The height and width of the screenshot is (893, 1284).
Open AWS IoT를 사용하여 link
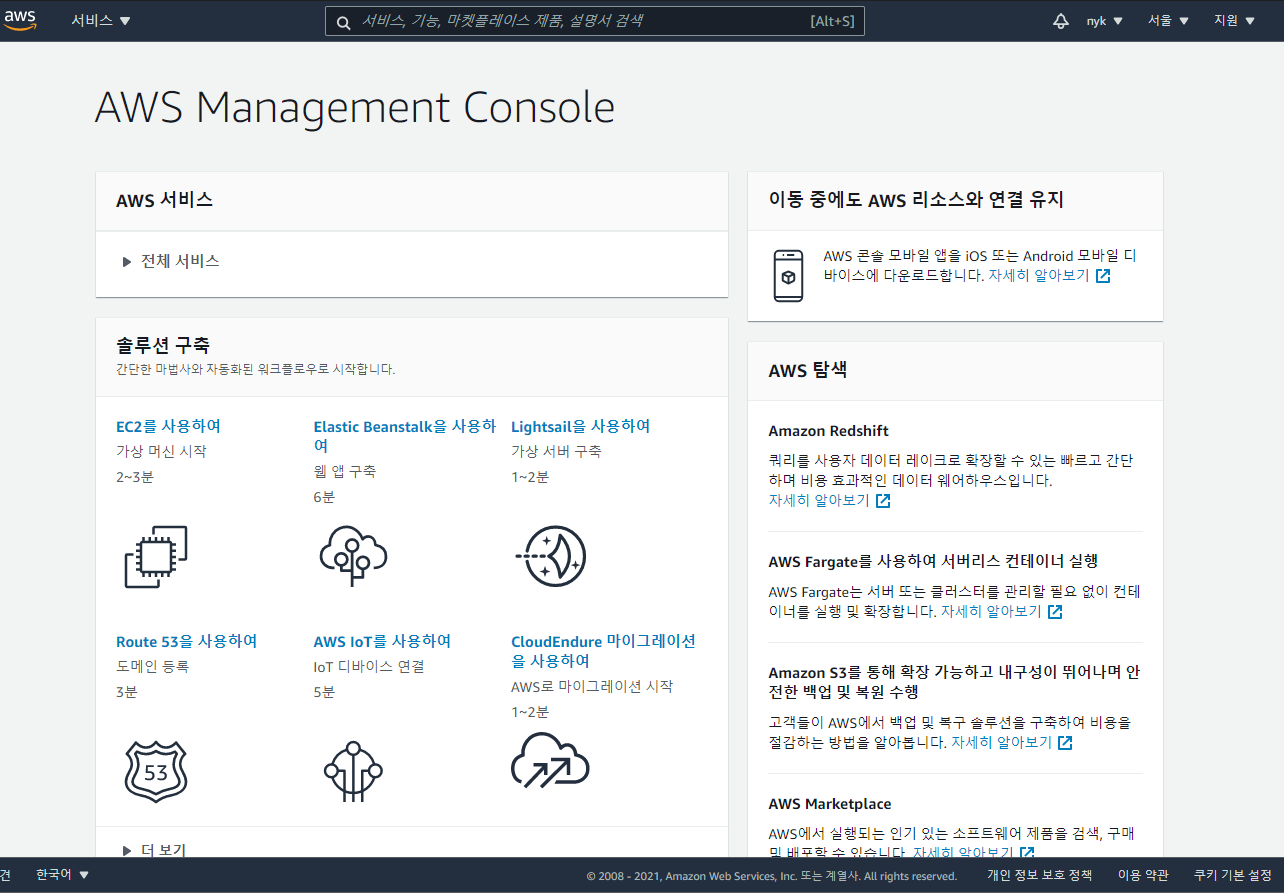382,641
